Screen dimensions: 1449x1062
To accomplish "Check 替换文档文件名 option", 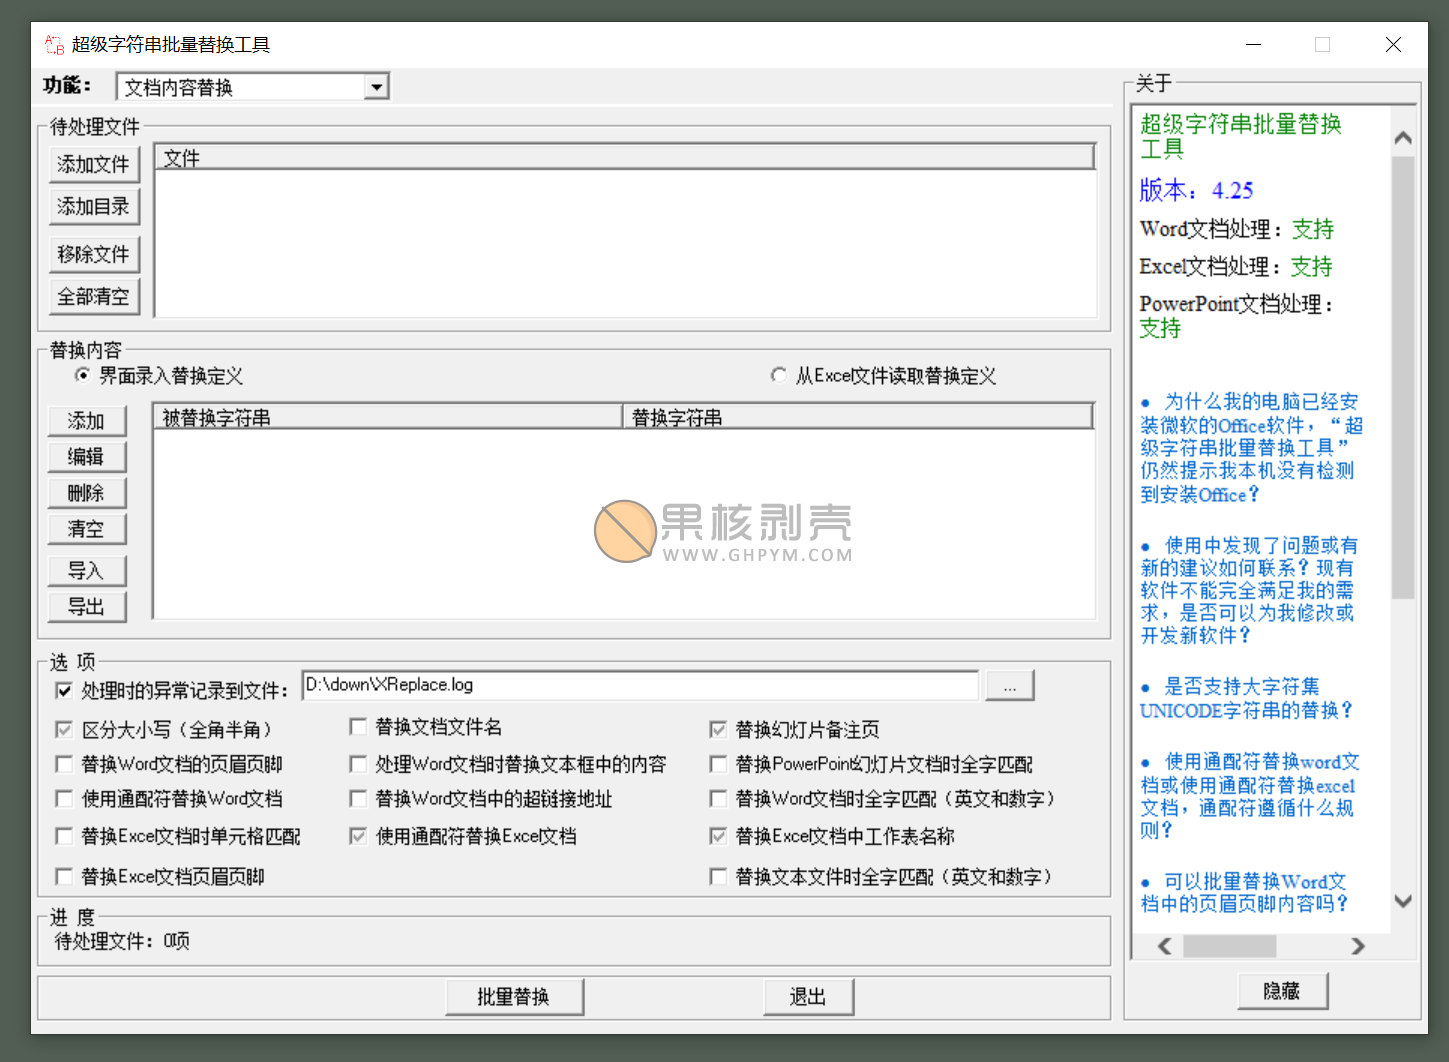I will (358, 727).
